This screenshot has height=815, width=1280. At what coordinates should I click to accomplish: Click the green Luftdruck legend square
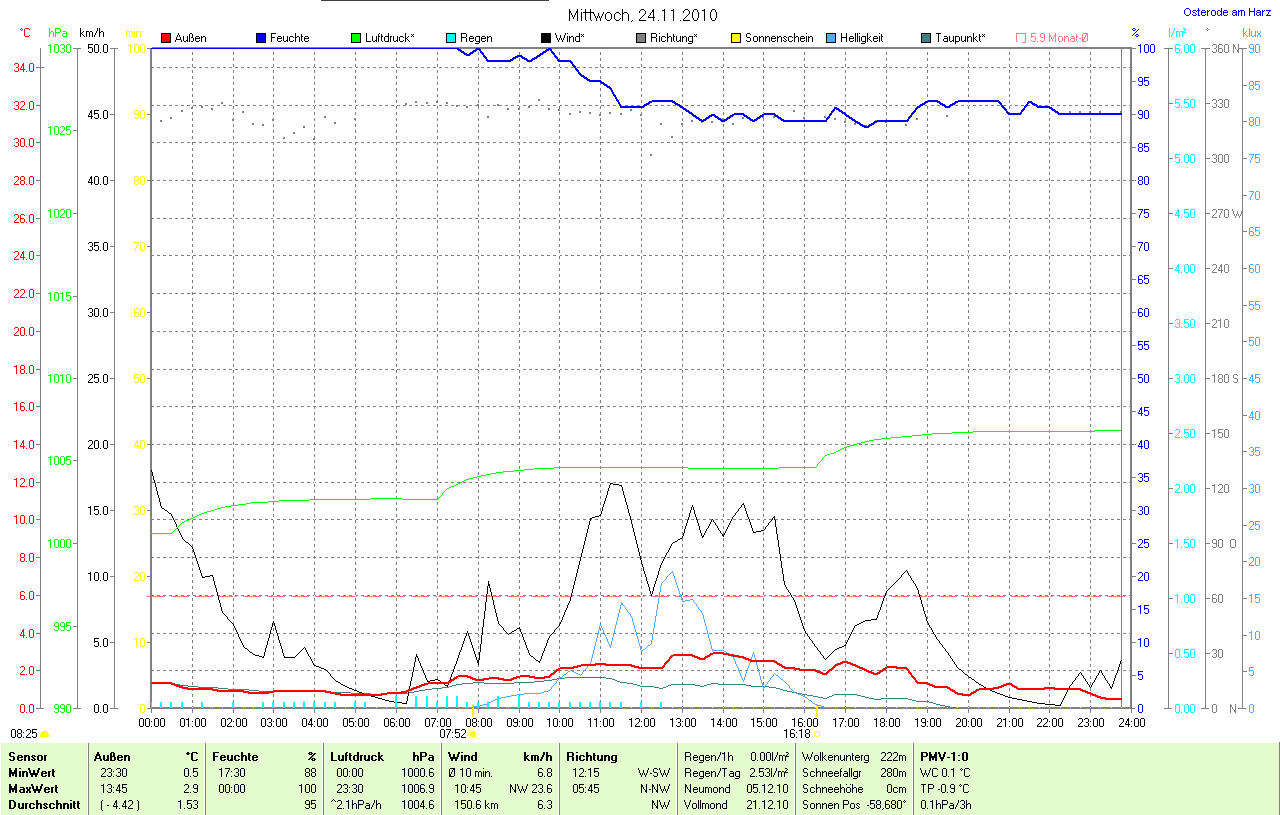(x=356, y=38)
